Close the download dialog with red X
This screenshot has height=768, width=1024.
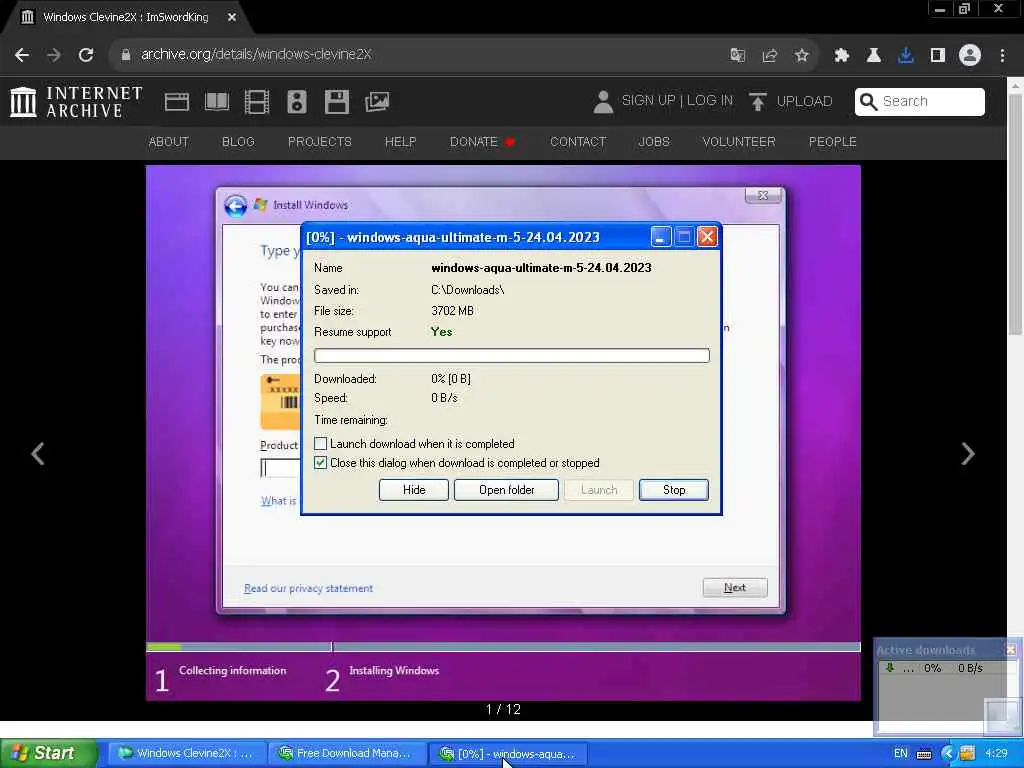[707, 237]
